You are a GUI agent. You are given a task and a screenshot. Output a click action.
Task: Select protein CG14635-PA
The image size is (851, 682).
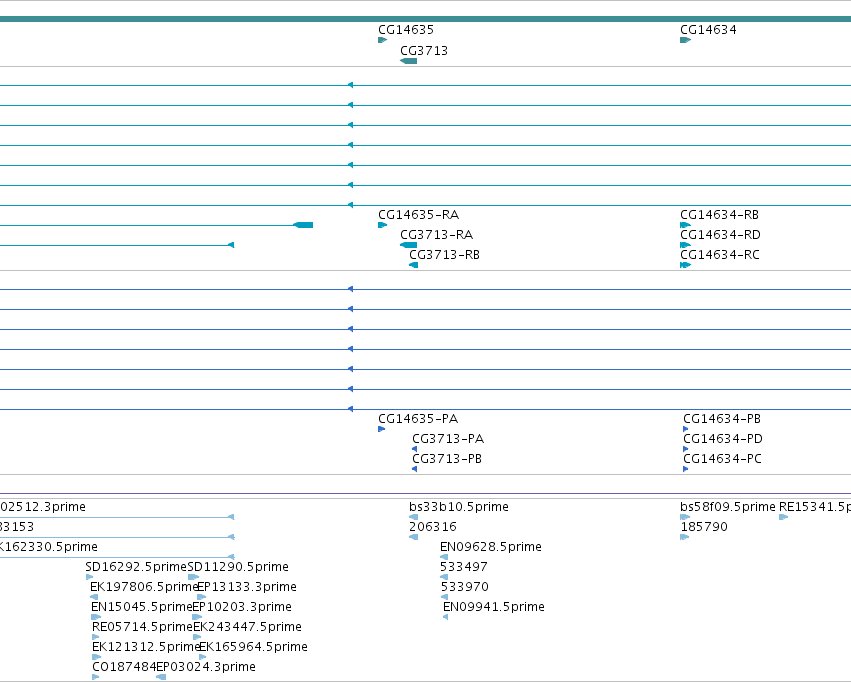coord(418,419)
